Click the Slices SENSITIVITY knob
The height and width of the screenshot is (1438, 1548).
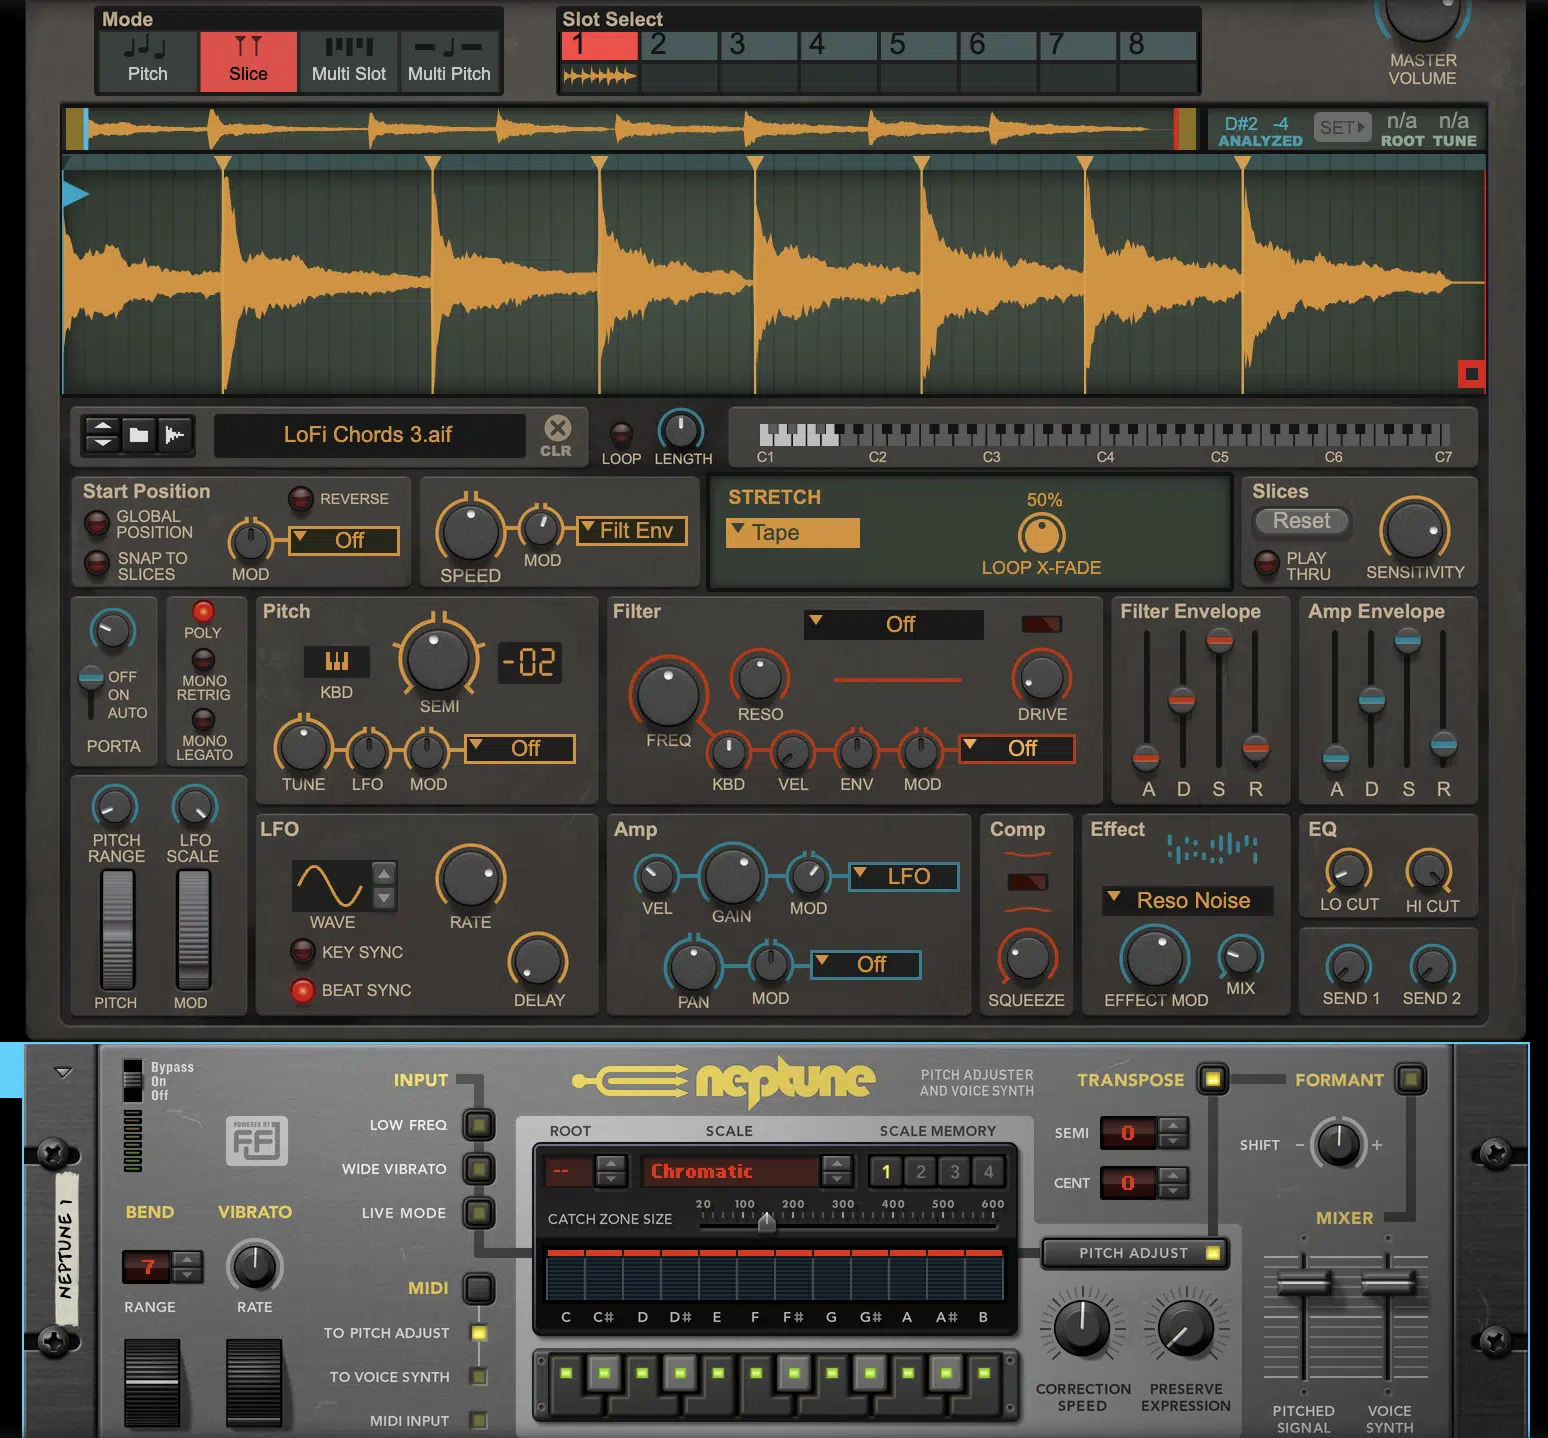click(1414, 530)
